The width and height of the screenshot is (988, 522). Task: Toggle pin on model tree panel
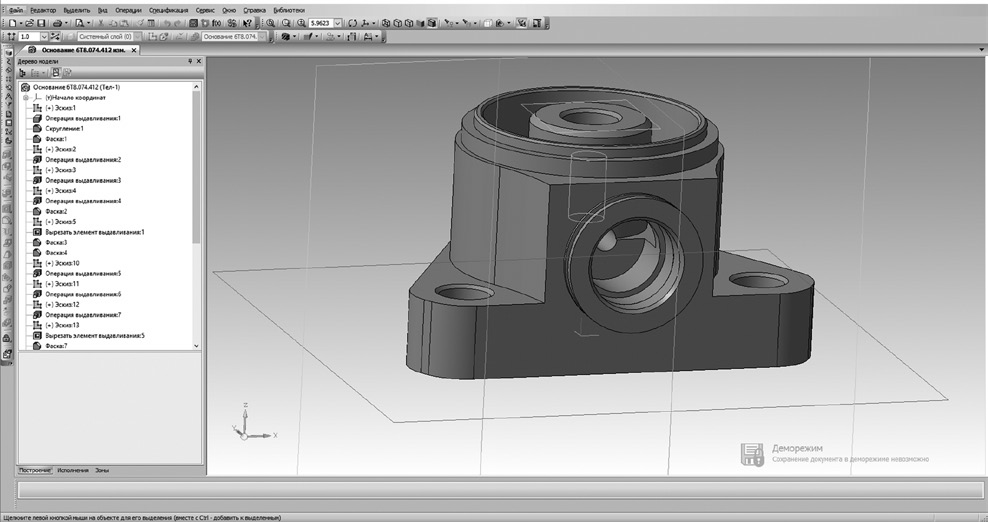(x=190, y=61)
